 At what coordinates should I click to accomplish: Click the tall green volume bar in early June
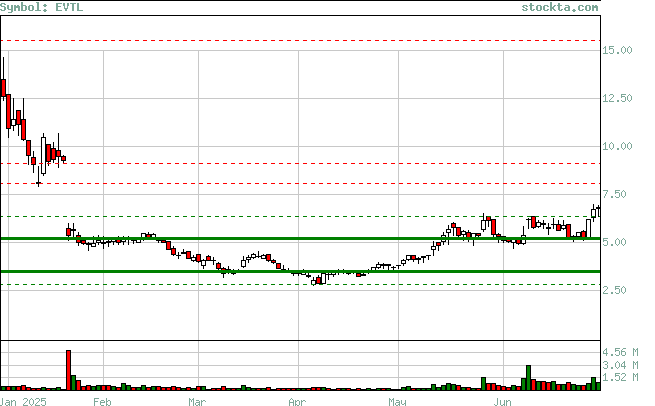point(528,378)
